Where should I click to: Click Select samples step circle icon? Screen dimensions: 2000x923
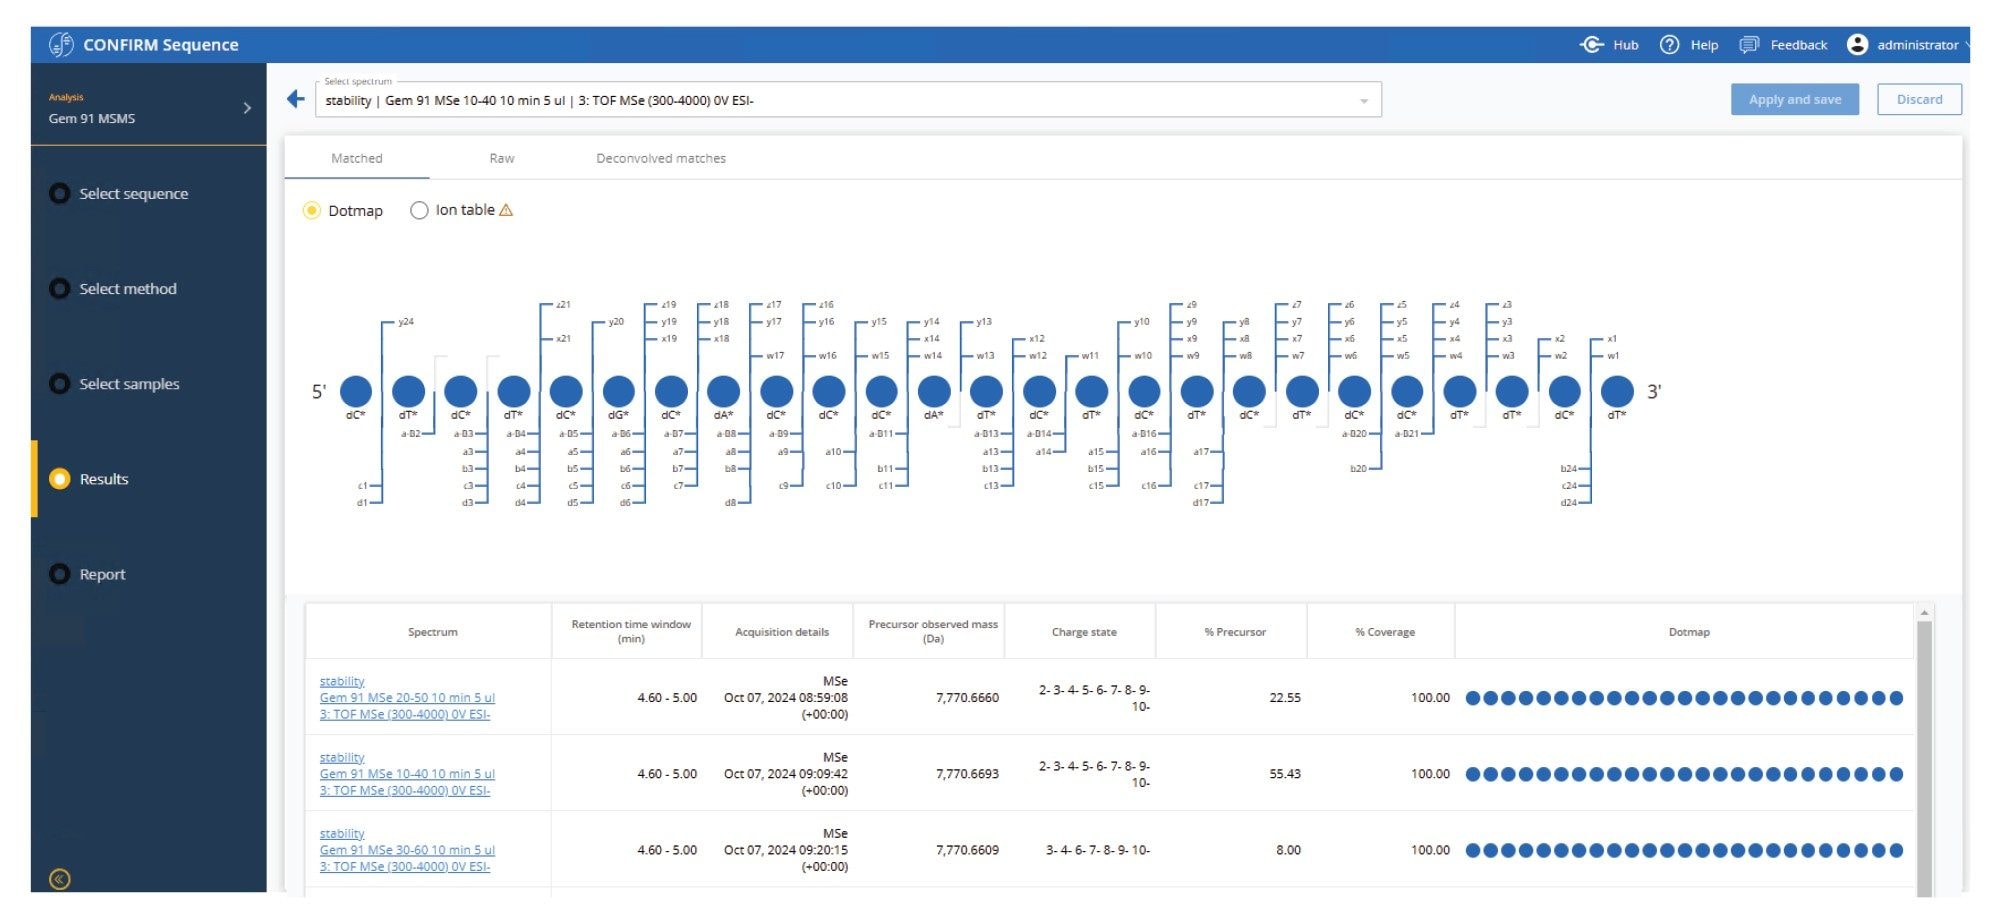[x=60, y=384]
